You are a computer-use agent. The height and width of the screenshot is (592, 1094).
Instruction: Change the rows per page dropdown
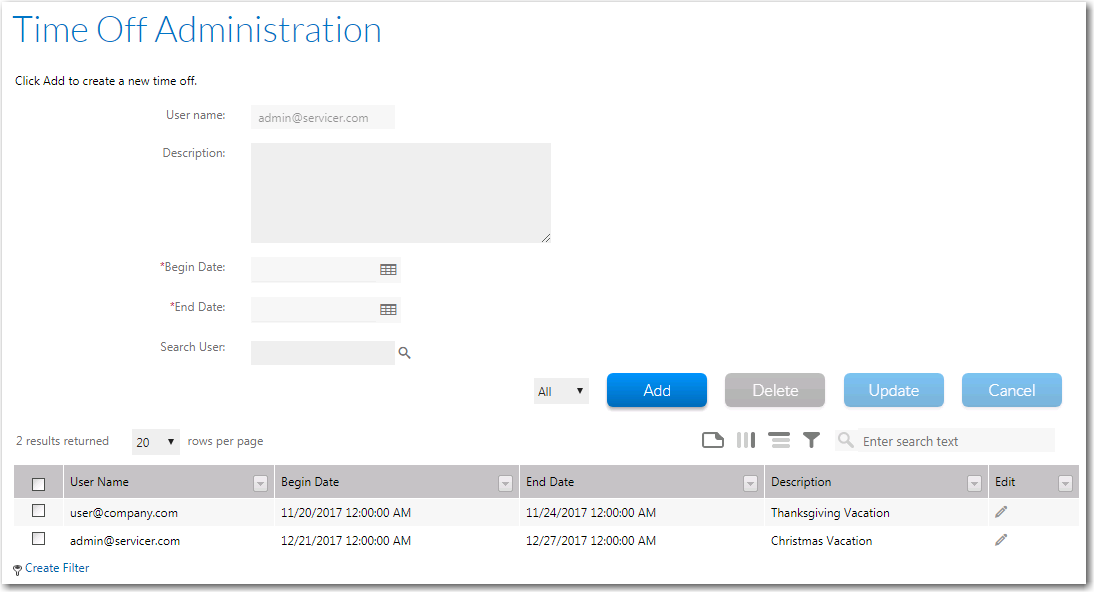tap(156, 442)
